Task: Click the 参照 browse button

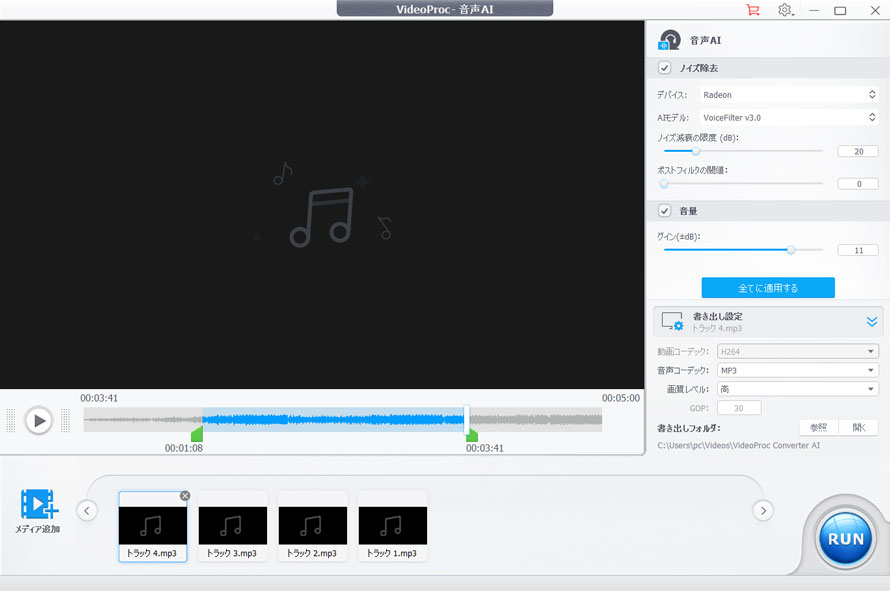Action: 818,427
